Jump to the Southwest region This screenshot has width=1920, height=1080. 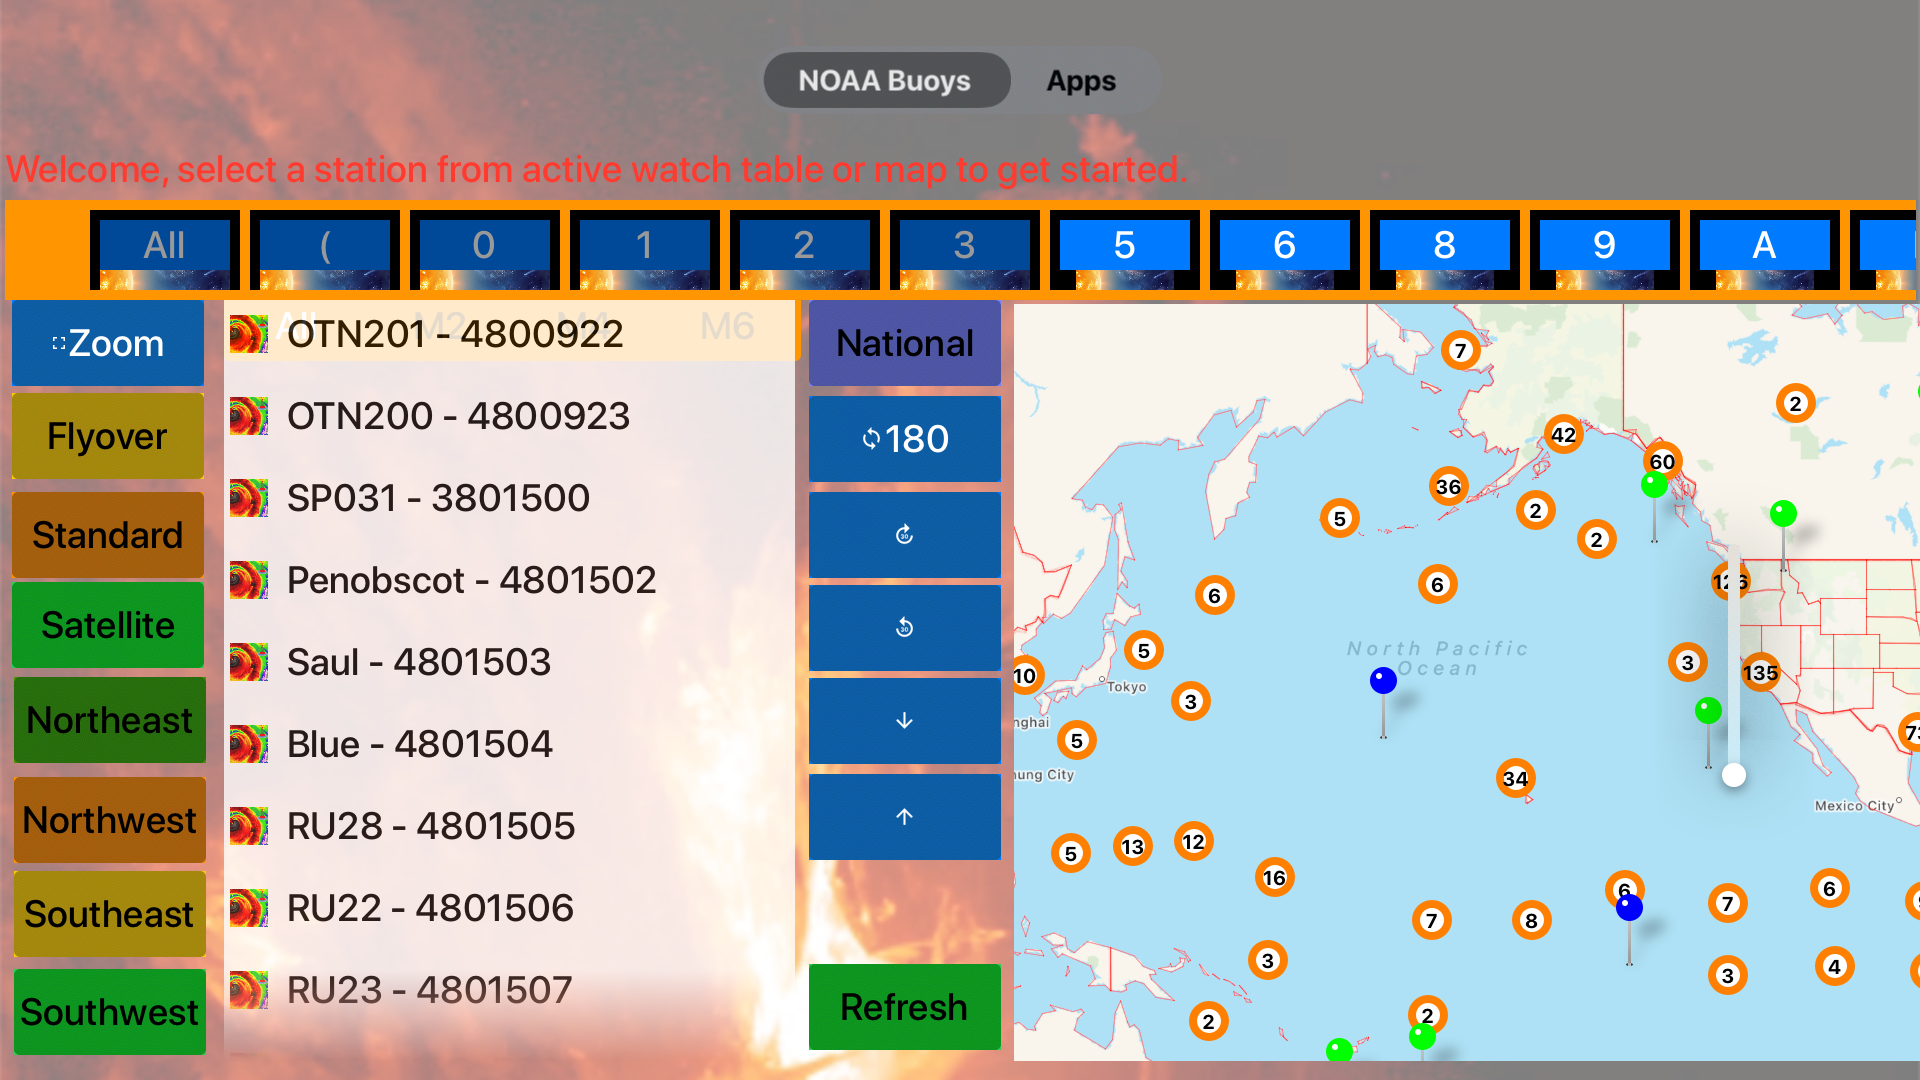110,1012
